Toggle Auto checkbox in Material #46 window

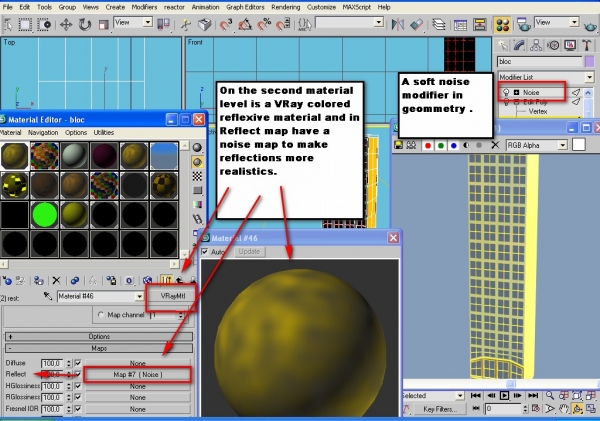205,252
